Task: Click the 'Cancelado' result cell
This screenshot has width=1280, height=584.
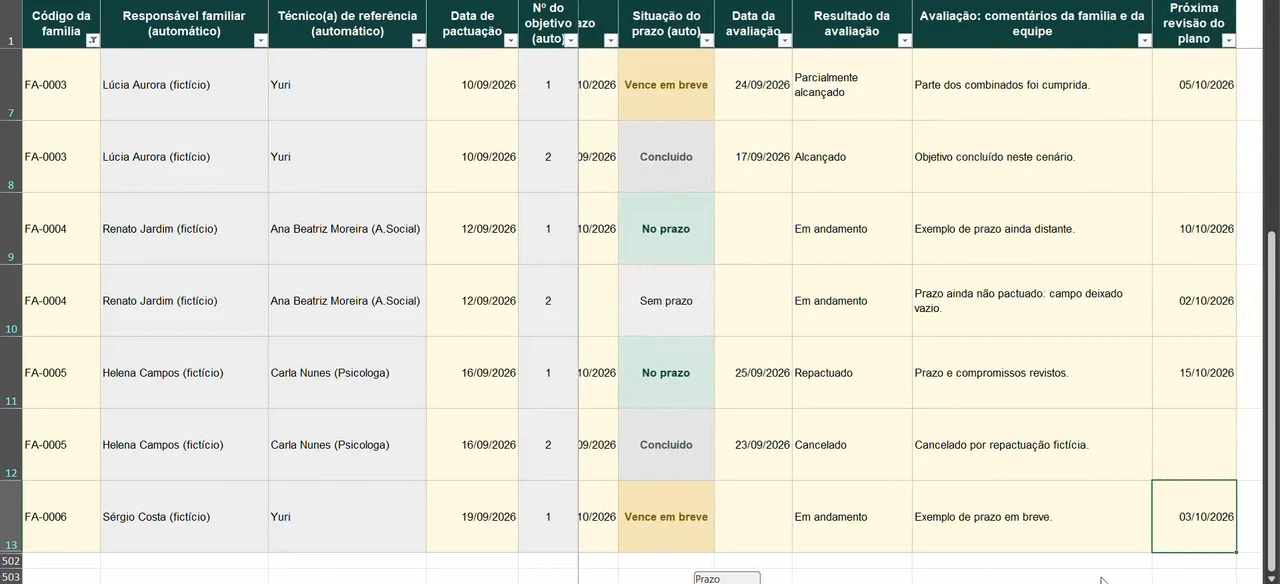Action: tap(852, 445)
